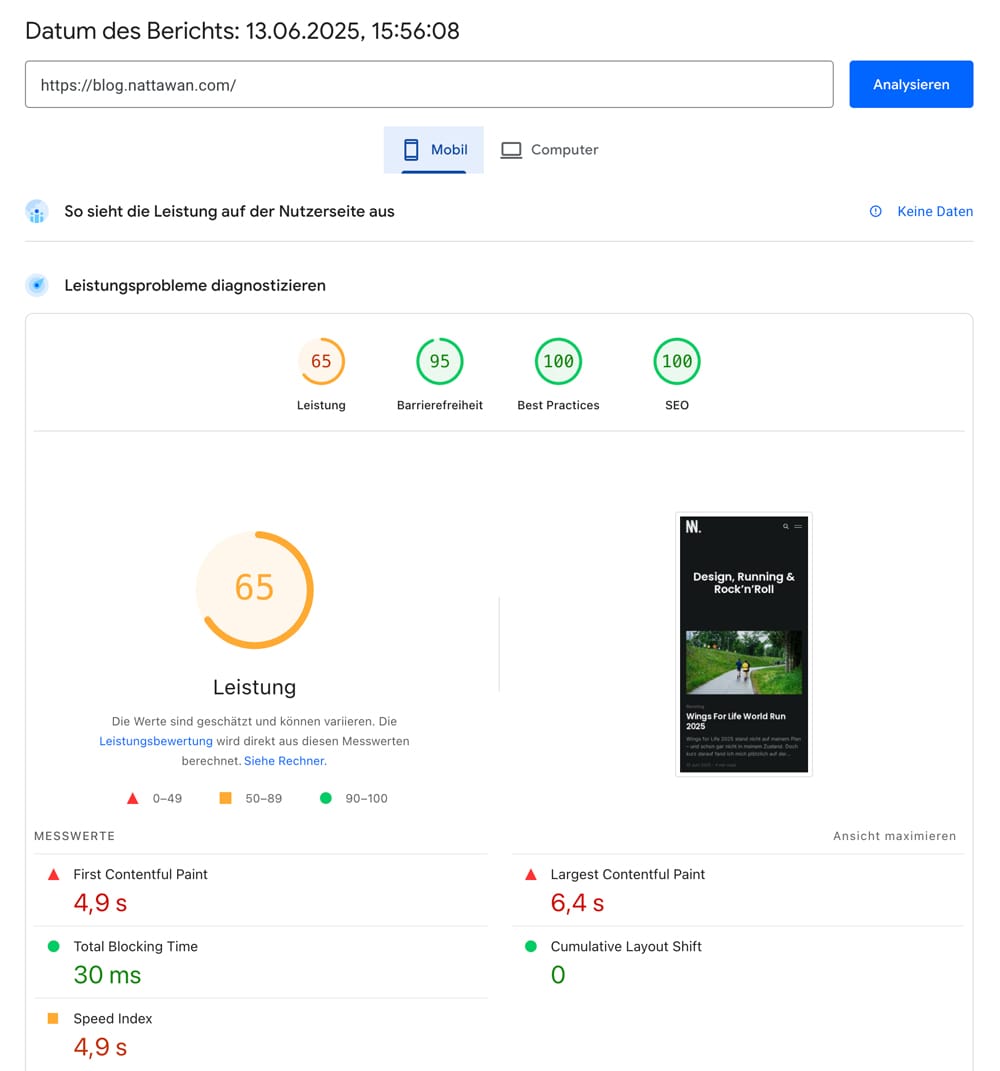
Task: Click 'So sieht die Leistung auf der Nutzerseite aus'
Action: point(230,212)
